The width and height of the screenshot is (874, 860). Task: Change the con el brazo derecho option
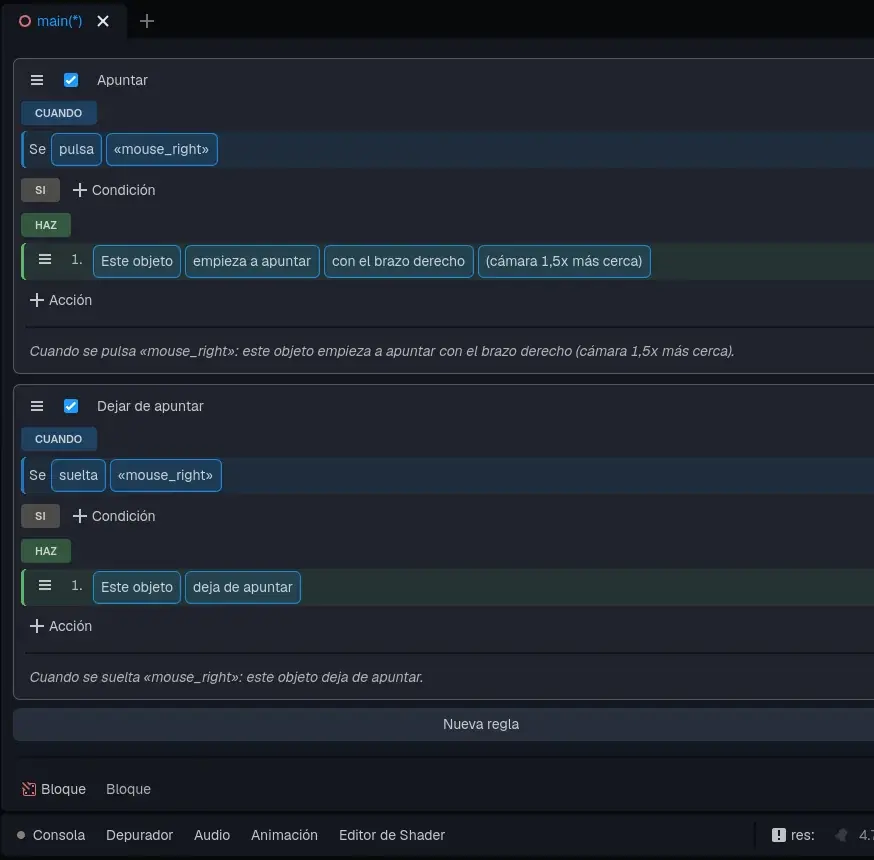(x=398, y=261)
